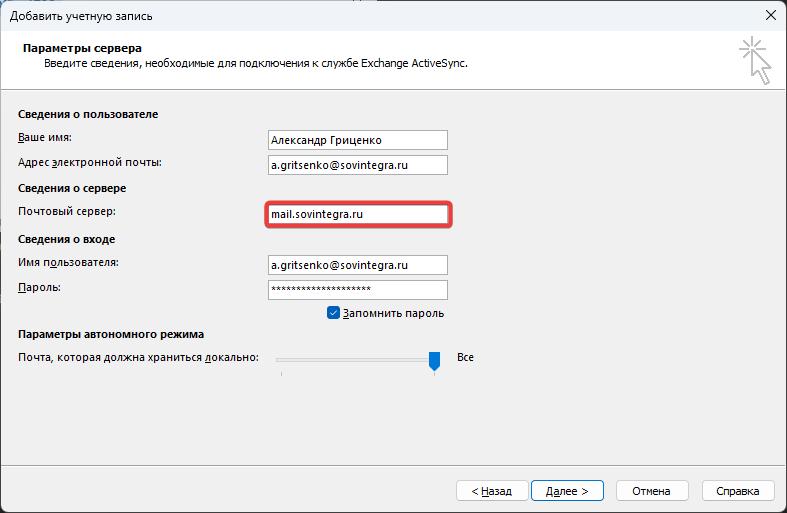The image size is (787, 513).
Task: Open help with the 'Справка' button
Action: (x=738, y=491)
